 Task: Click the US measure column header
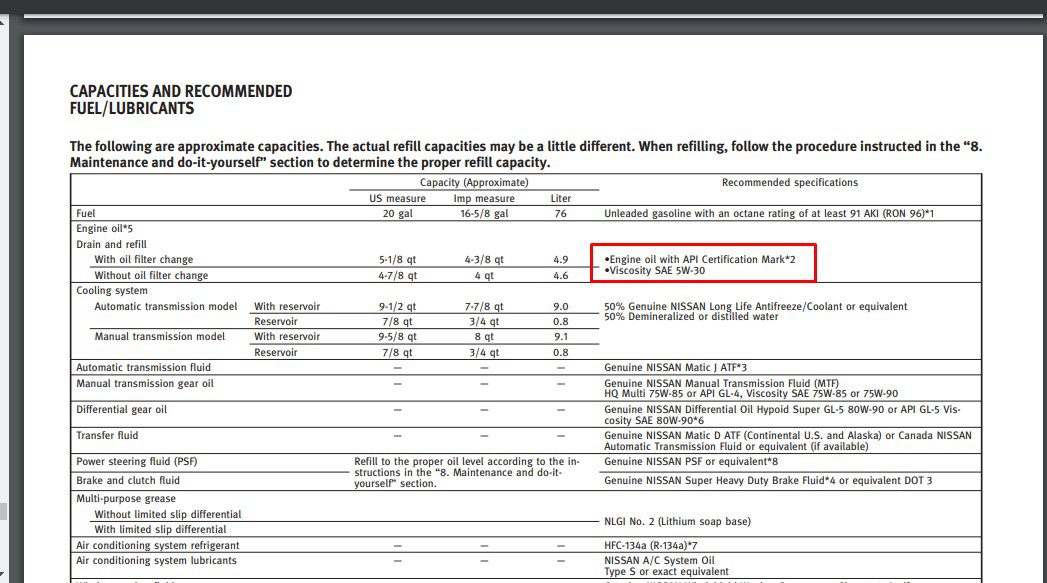click(x=397, y=198)
